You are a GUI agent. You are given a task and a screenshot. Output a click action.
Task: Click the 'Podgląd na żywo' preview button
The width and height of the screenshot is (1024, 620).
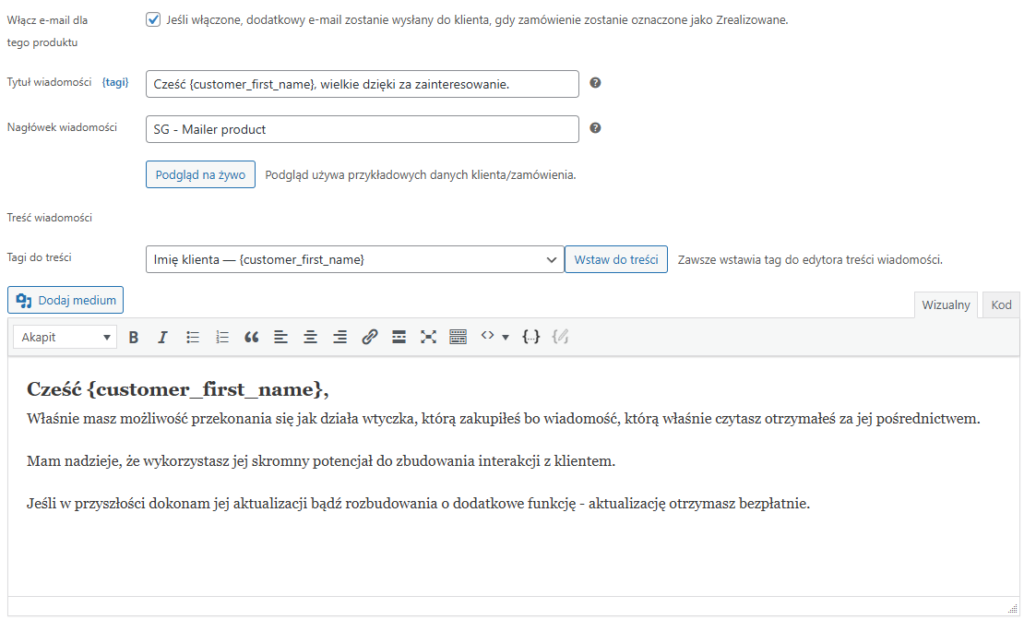coord(200,173)
